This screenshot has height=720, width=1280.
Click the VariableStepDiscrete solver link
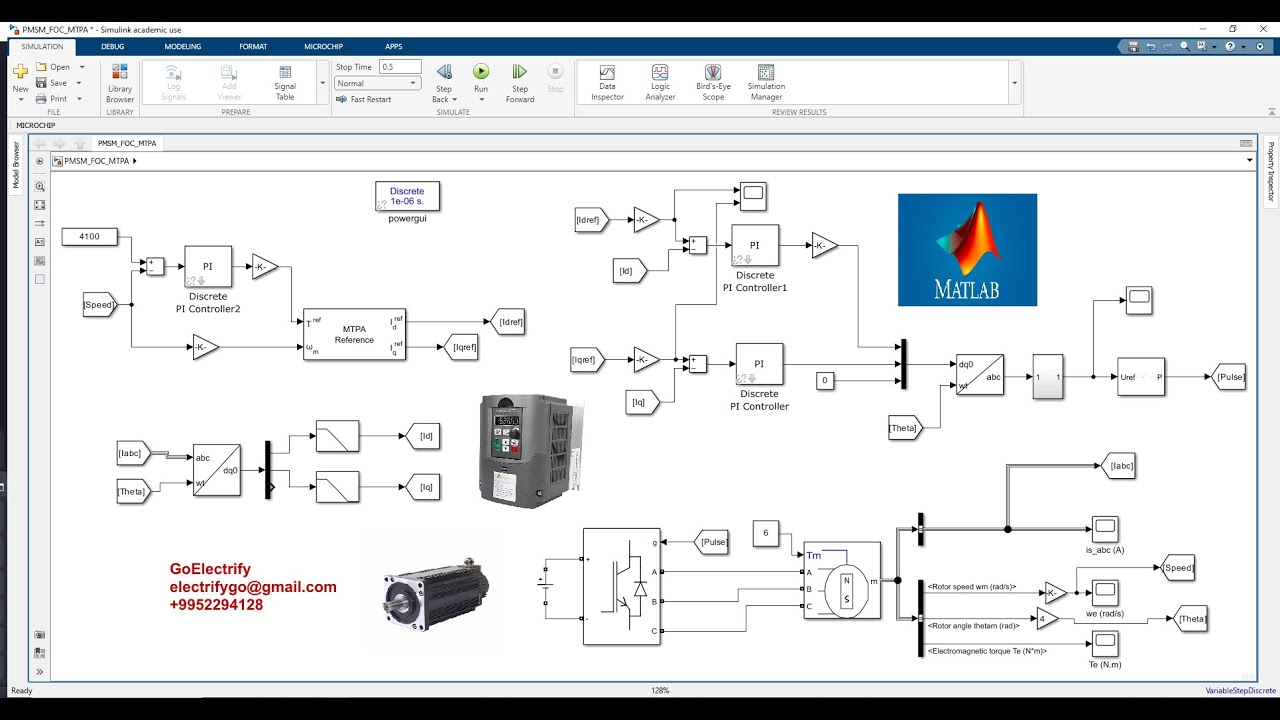pos(1240,691)
